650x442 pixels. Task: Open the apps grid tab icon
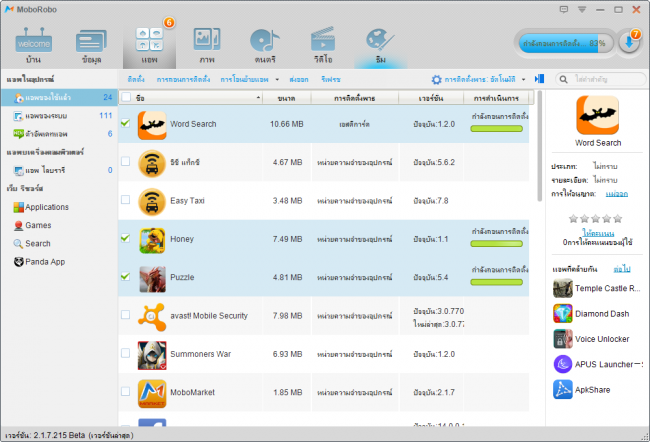149,40
